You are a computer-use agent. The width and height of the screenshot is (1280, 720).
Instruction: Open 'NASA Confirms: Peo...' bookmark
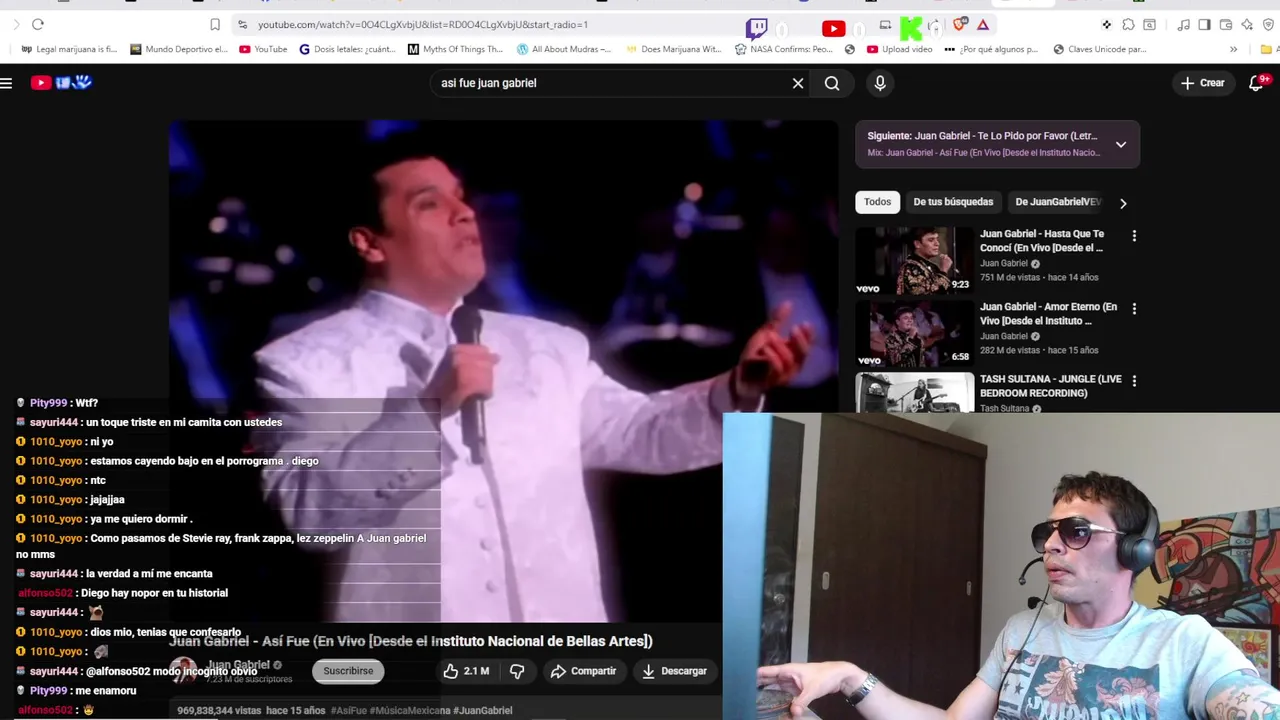[783, 49]
